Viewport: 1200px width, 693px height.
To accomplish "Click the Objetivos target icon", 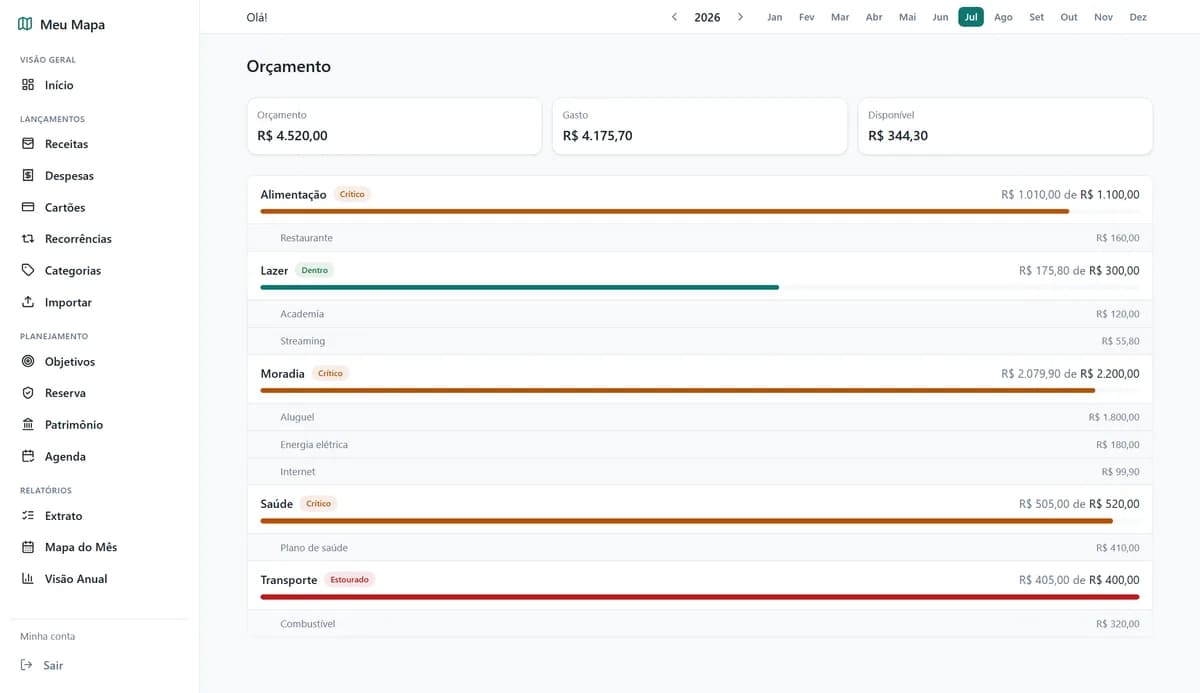I will [x=28, y=361].
